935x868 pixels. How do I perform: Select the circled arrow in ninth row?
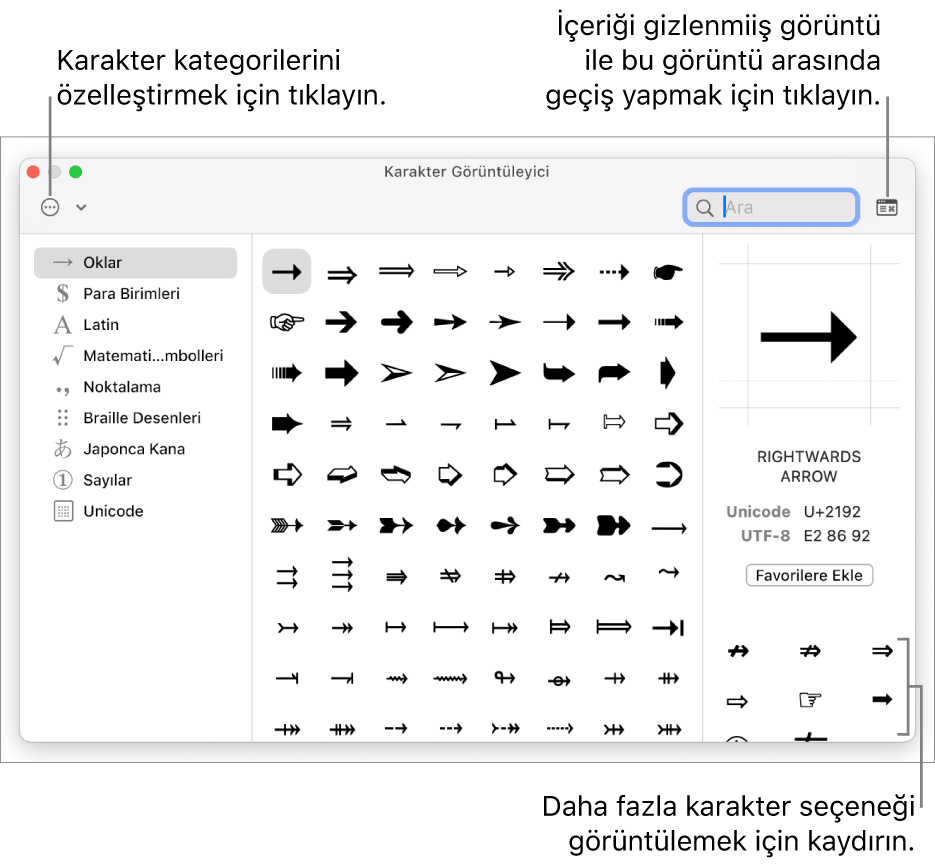[x=559, y=680]
